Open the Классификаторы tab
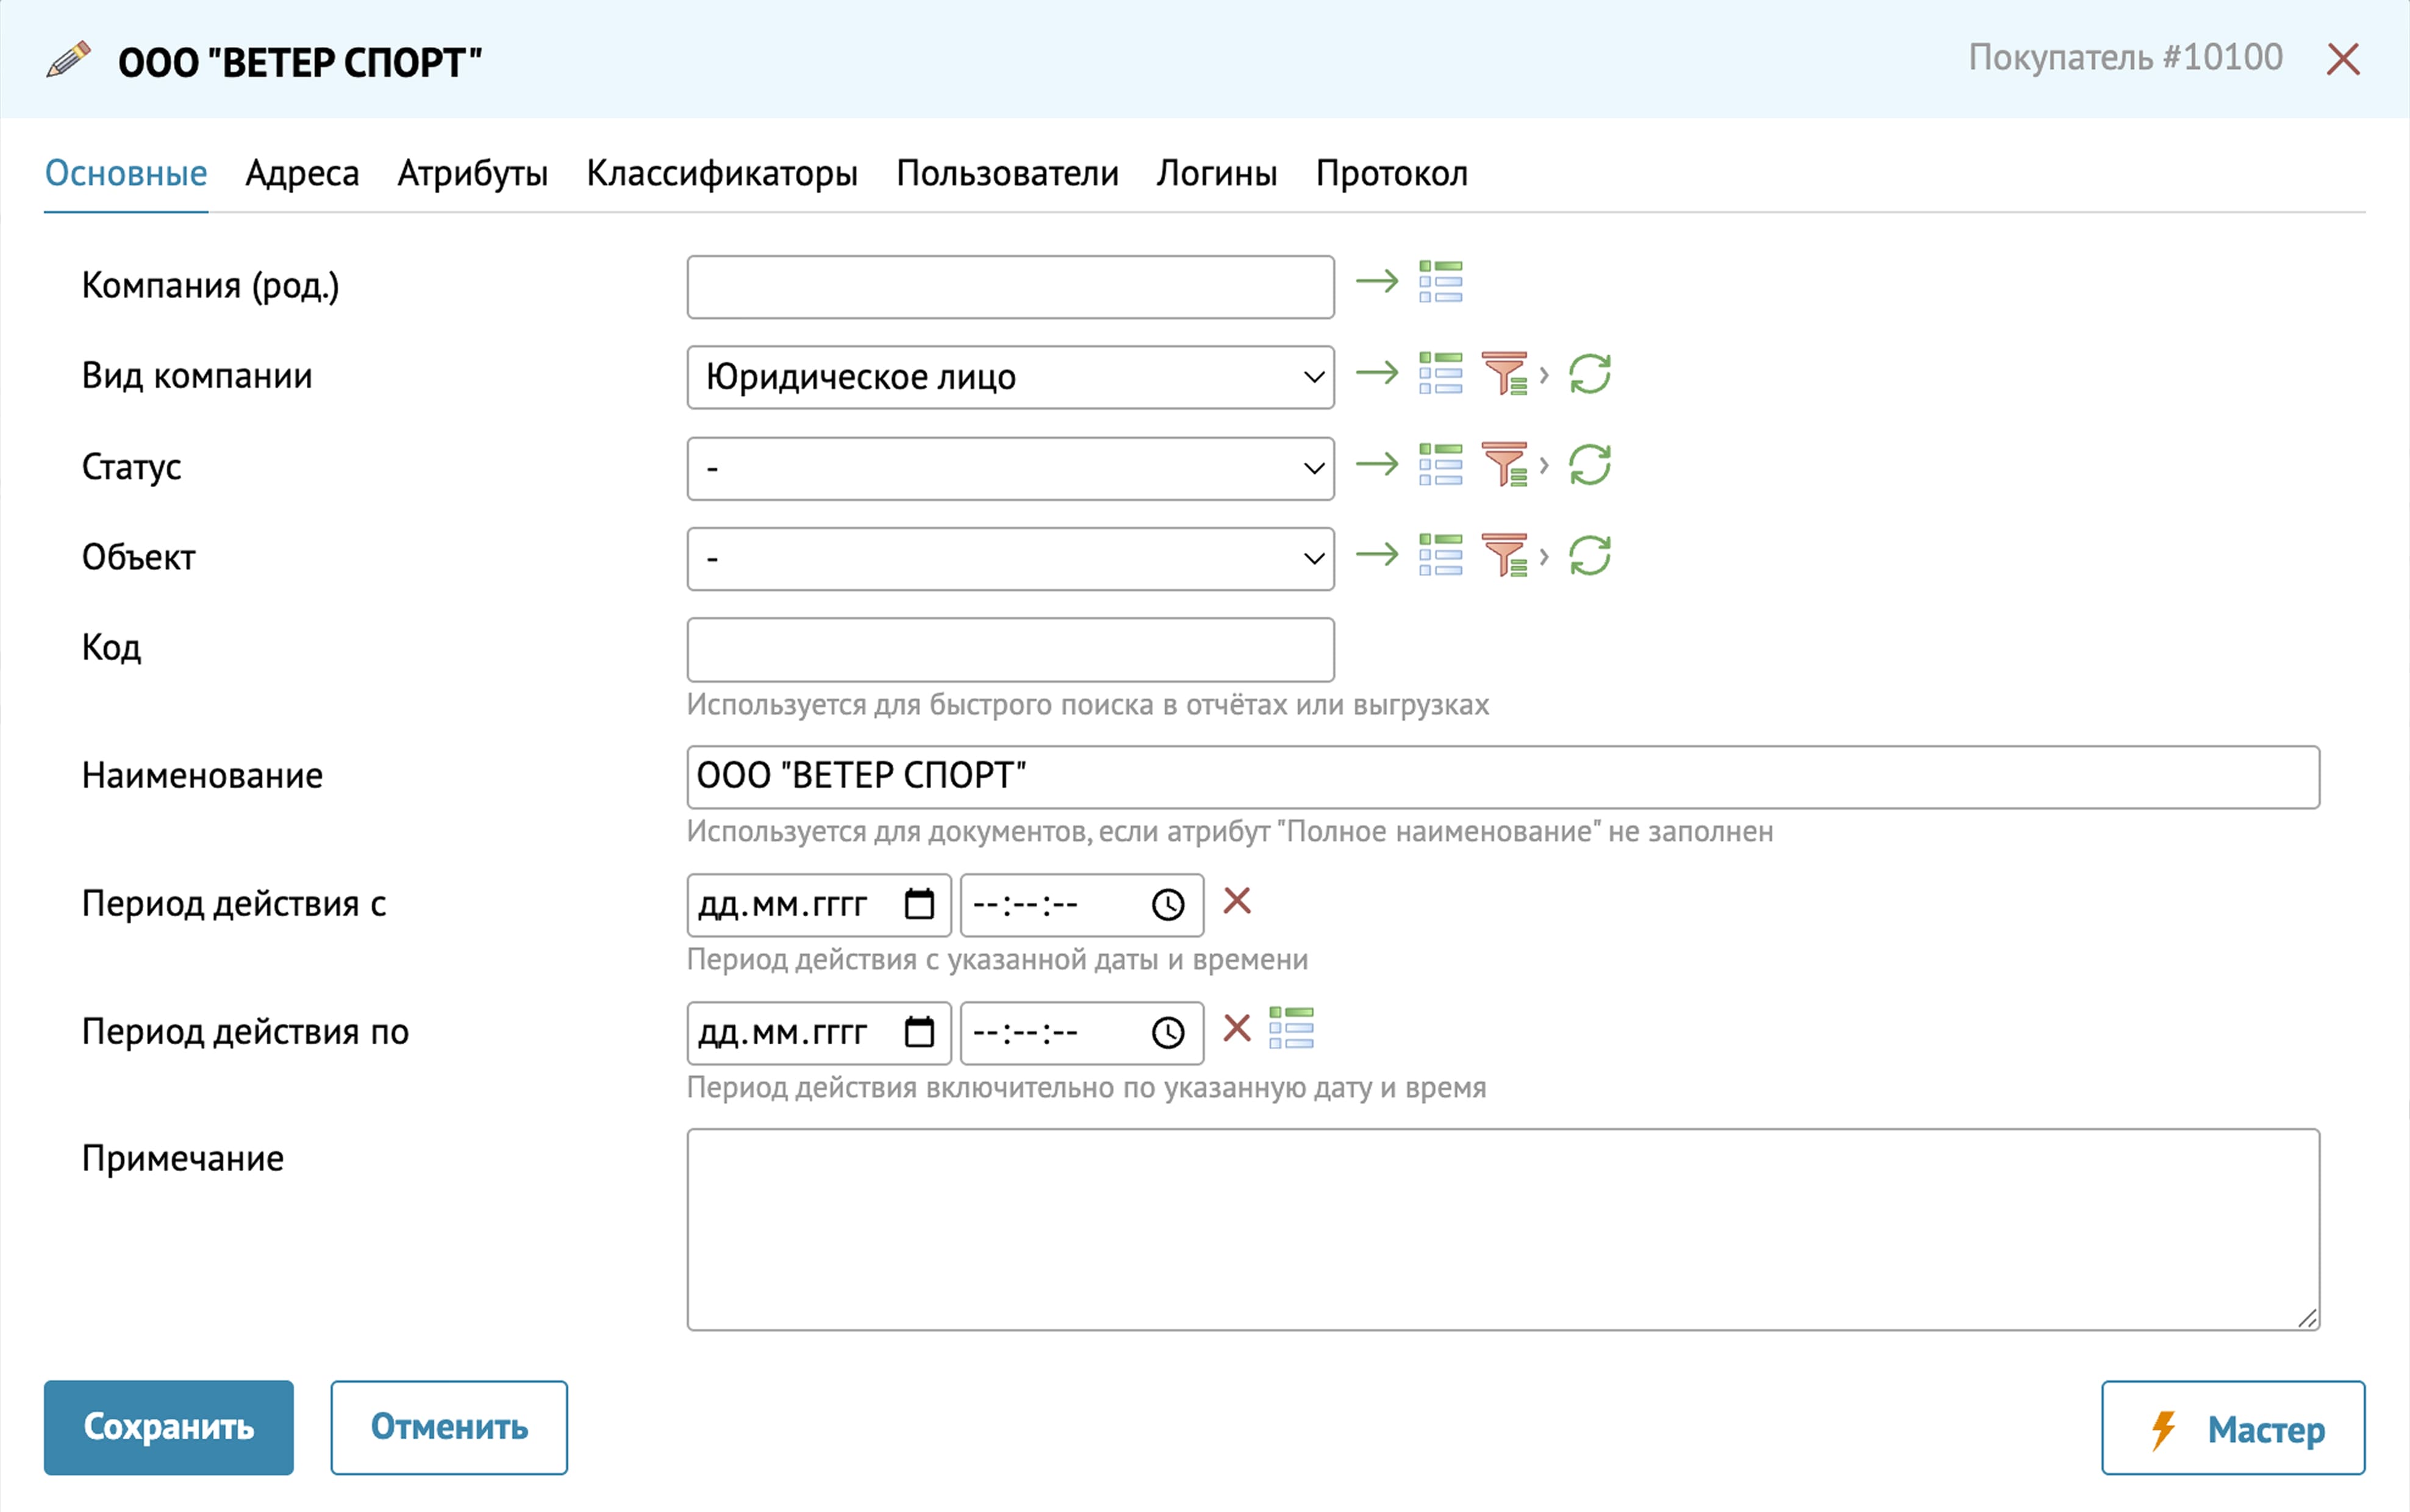2410x1512 pixels. [721, 174]
